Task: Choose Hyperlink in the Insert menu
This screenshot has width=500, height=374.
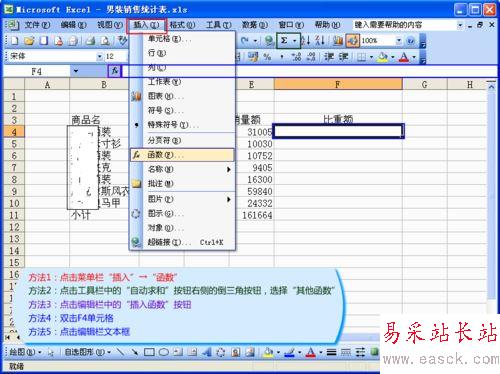Action: tap(182, 242)
